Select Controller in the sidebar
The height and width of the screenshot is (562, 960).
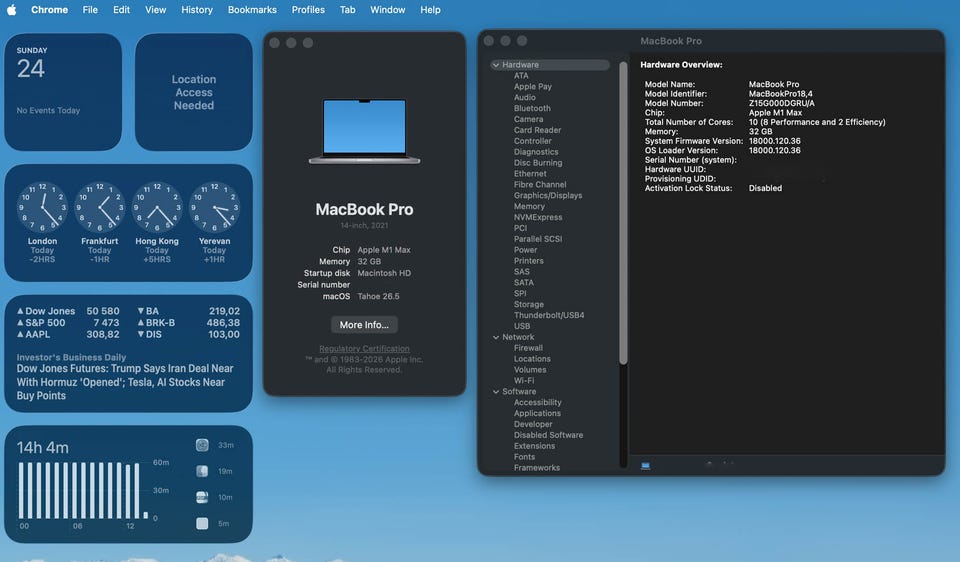point(533,141)
